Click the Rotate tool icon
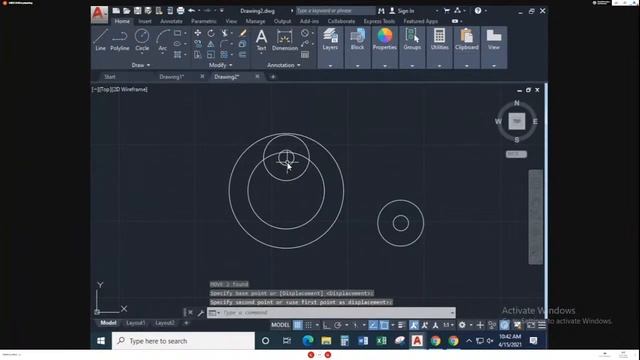 click(x=211, y=33)
